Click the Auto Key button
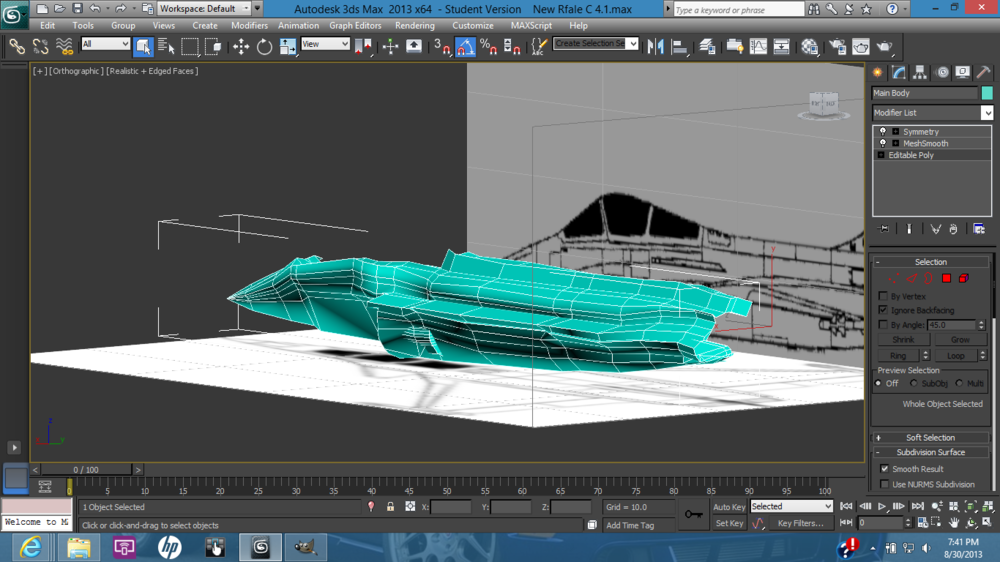The width and height of the screenshot is (1000, 562). tap(729, 507)
